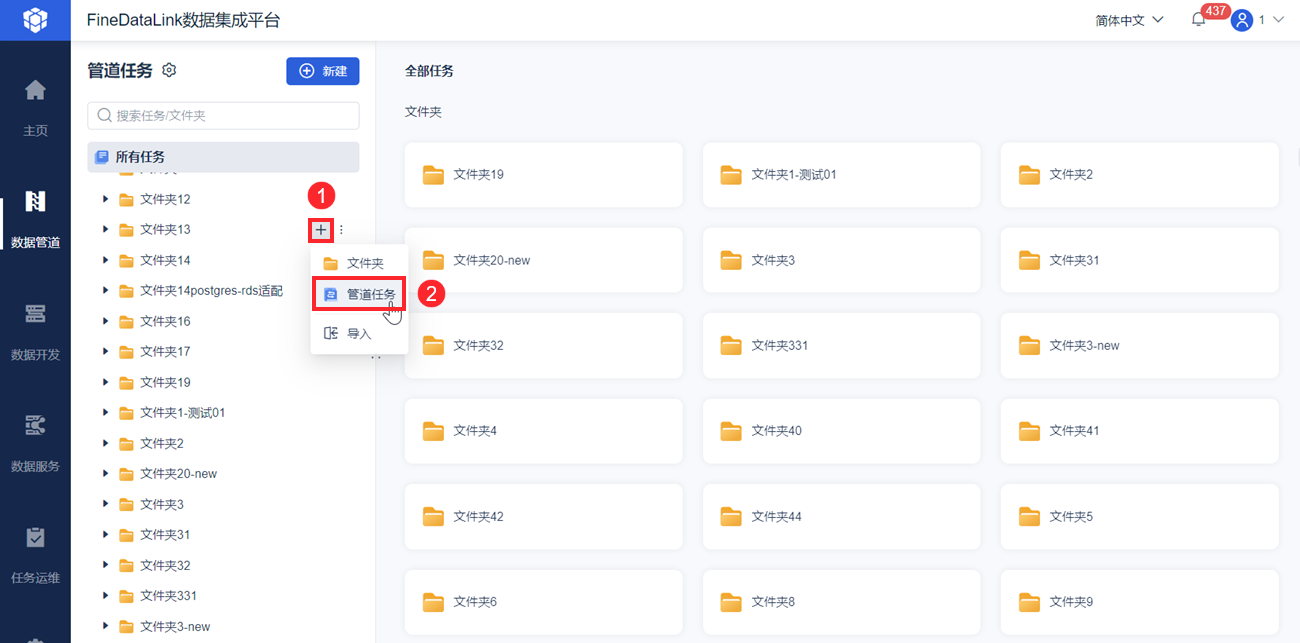The height and width of the screenshot is (643, 1300).
Task: Choose 管道任务 from the popup menu
Action: [359, 294]
